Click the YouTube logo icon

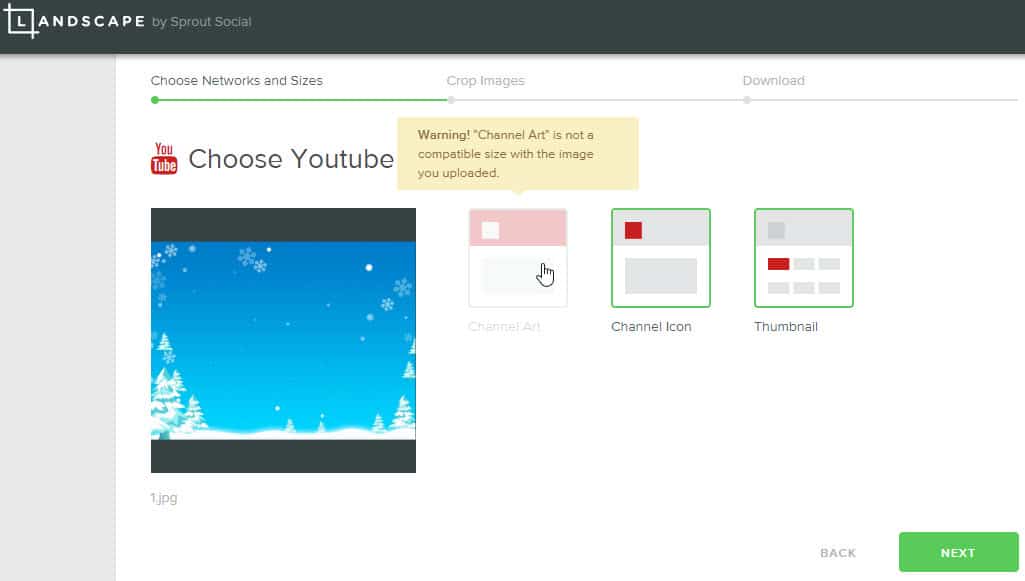click(164, 158)
